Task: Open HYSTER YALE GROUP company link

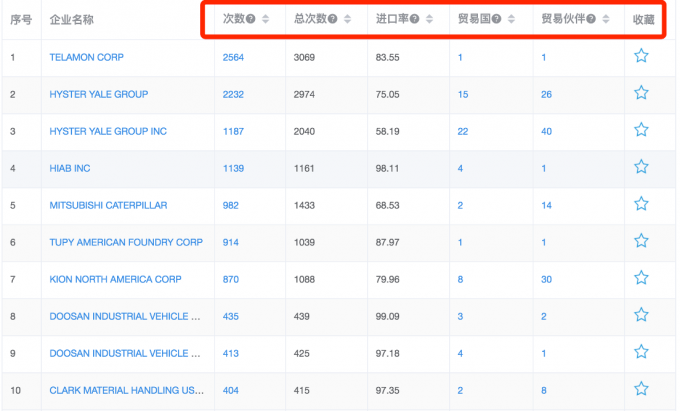Action: click(x=98, y=94)
